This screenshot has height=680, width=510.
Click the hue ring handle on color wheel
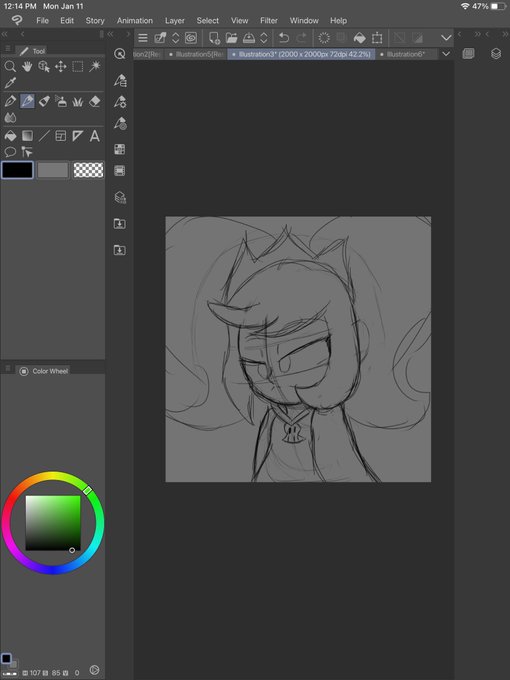[x=87, y=490]
